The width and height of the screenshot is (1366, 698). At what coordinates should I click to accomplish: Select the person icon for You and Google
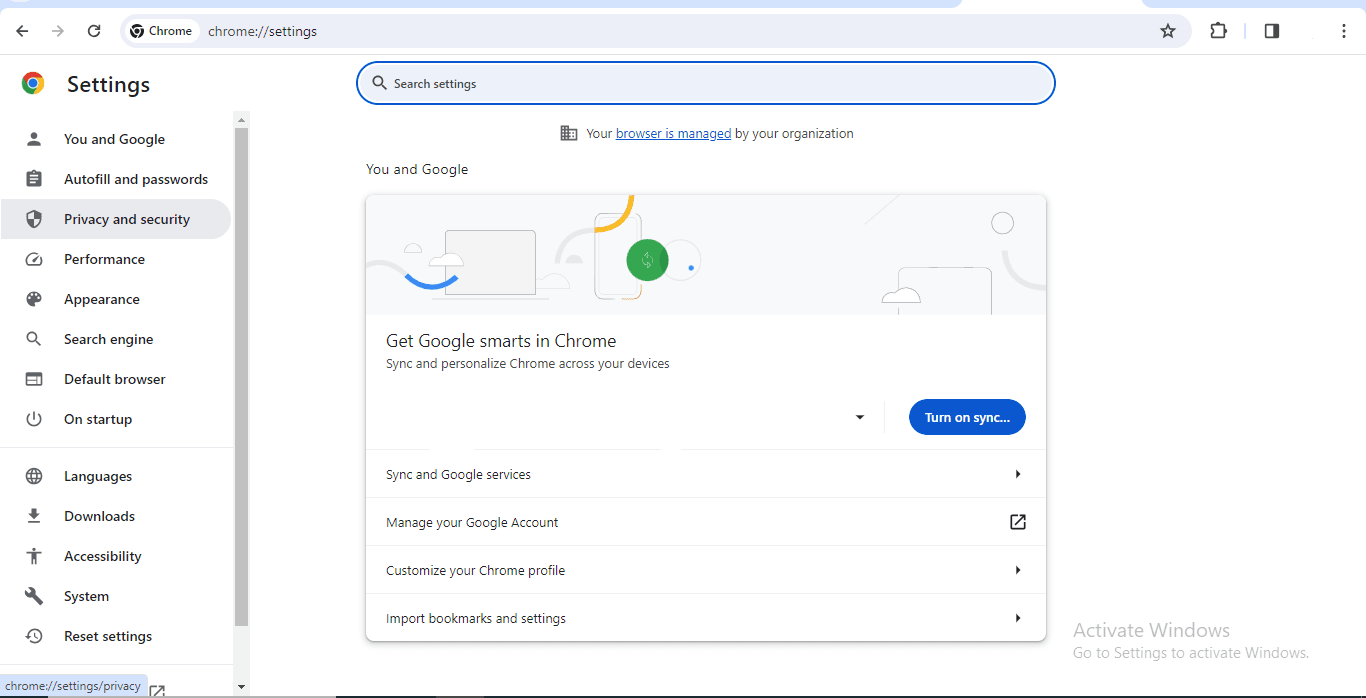(x=34, y=139)
